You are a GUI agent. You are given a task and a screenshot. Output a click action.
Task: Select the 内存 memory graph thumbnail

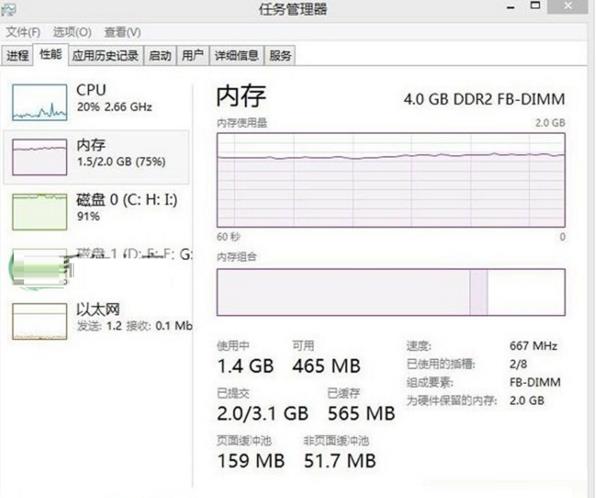pyautogui.click(x=40, y=157)
